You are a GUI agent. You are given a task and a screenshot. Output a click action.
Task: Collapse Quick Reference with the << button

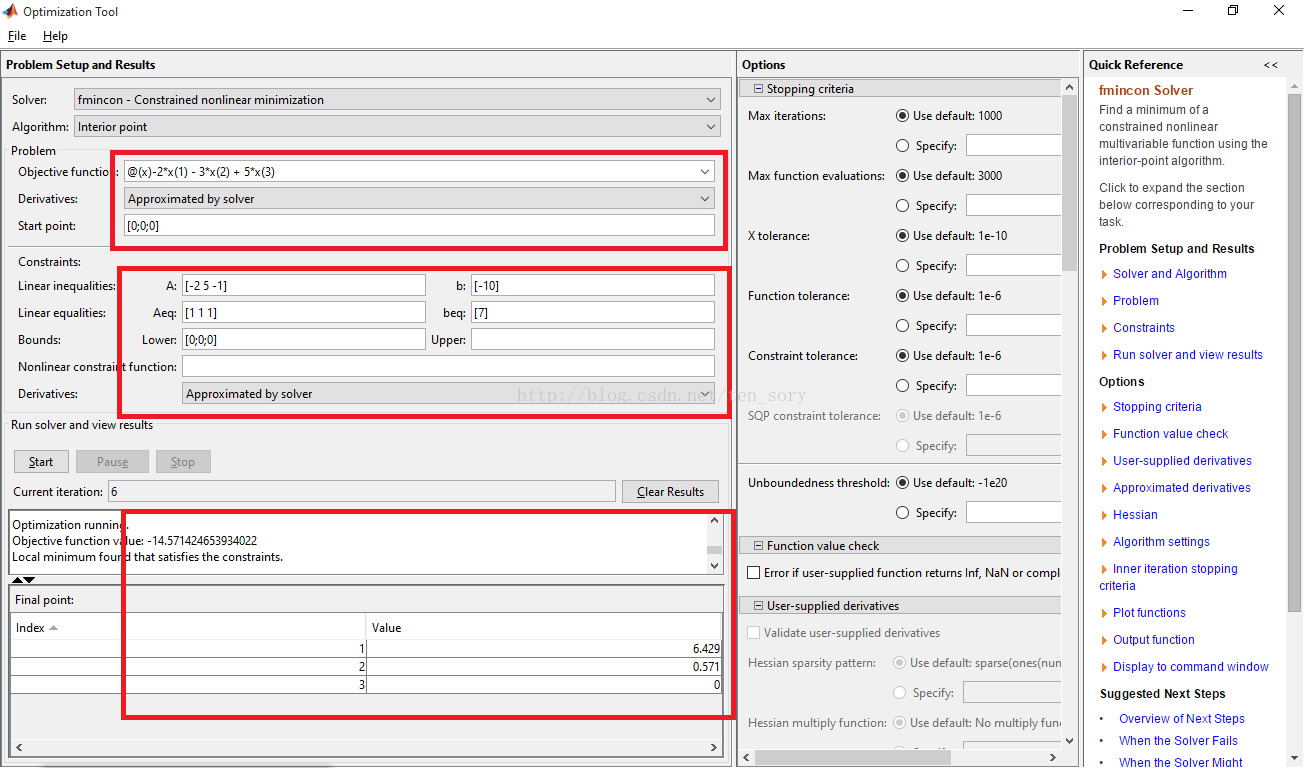(1270, 65)
